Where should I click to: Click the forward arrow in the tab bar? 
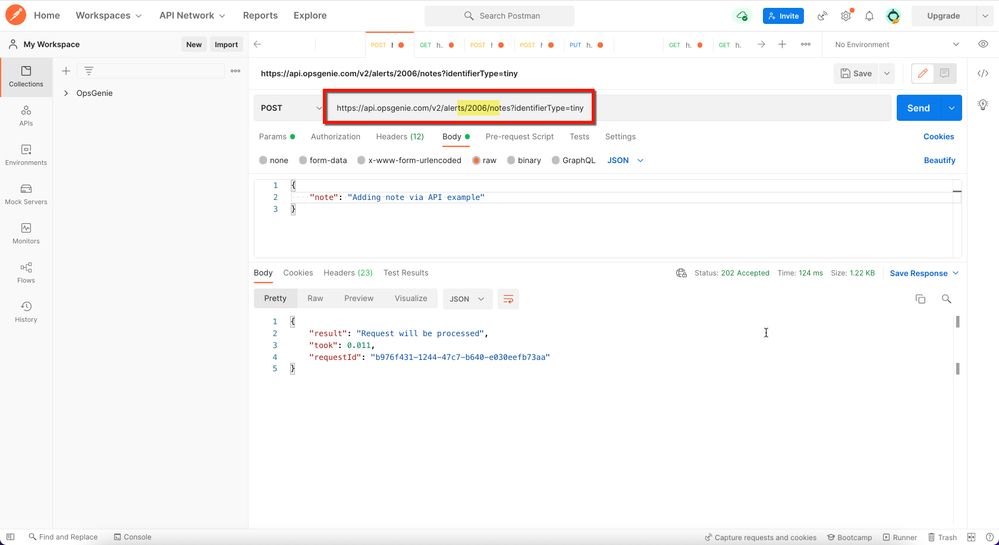coord(761,44)
